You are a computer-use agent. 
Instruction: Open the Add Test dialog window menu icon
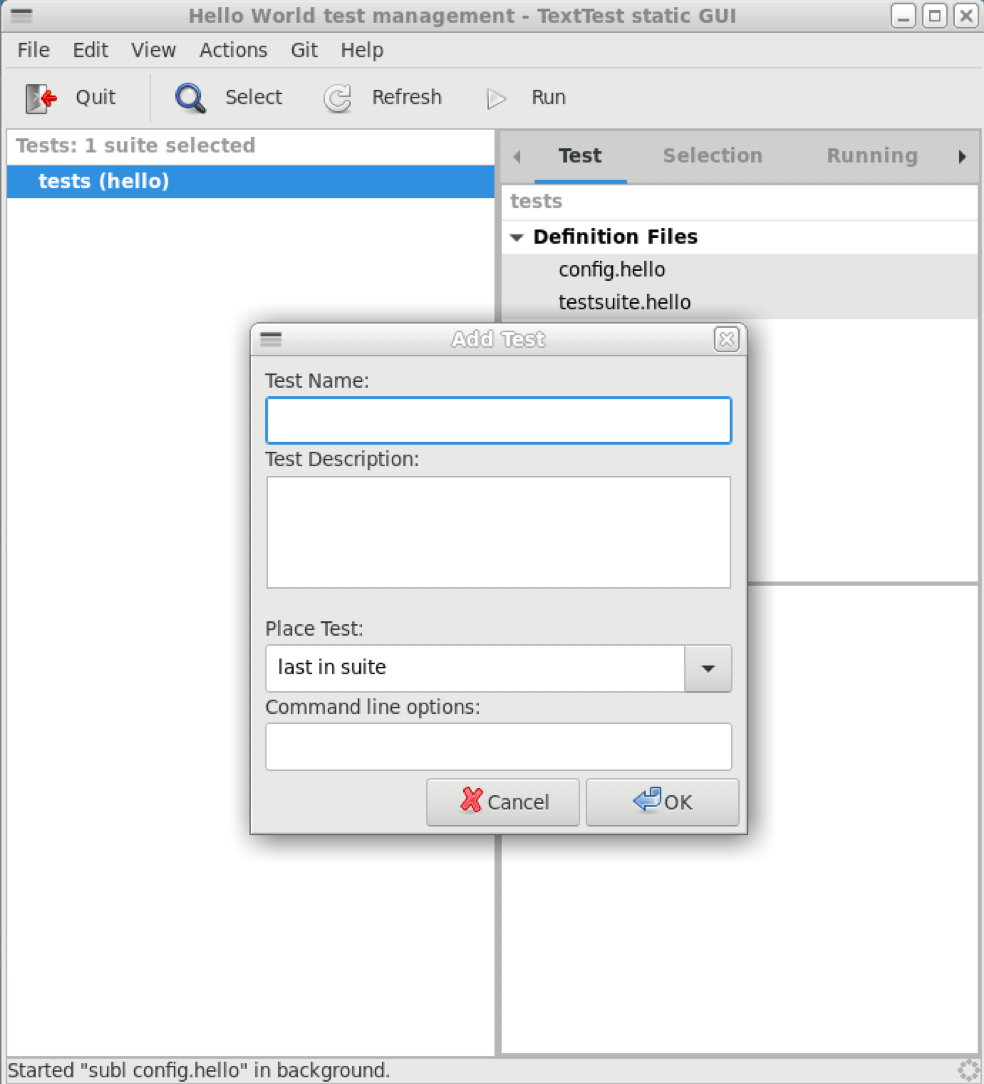(x=270, y=339)
